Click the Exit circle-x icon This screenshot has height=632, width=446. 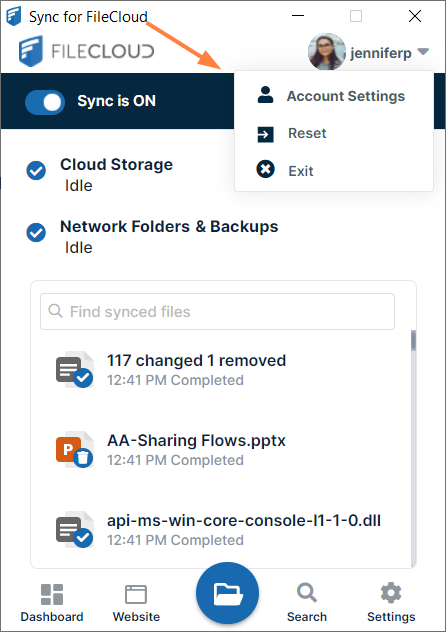point(266,169)
